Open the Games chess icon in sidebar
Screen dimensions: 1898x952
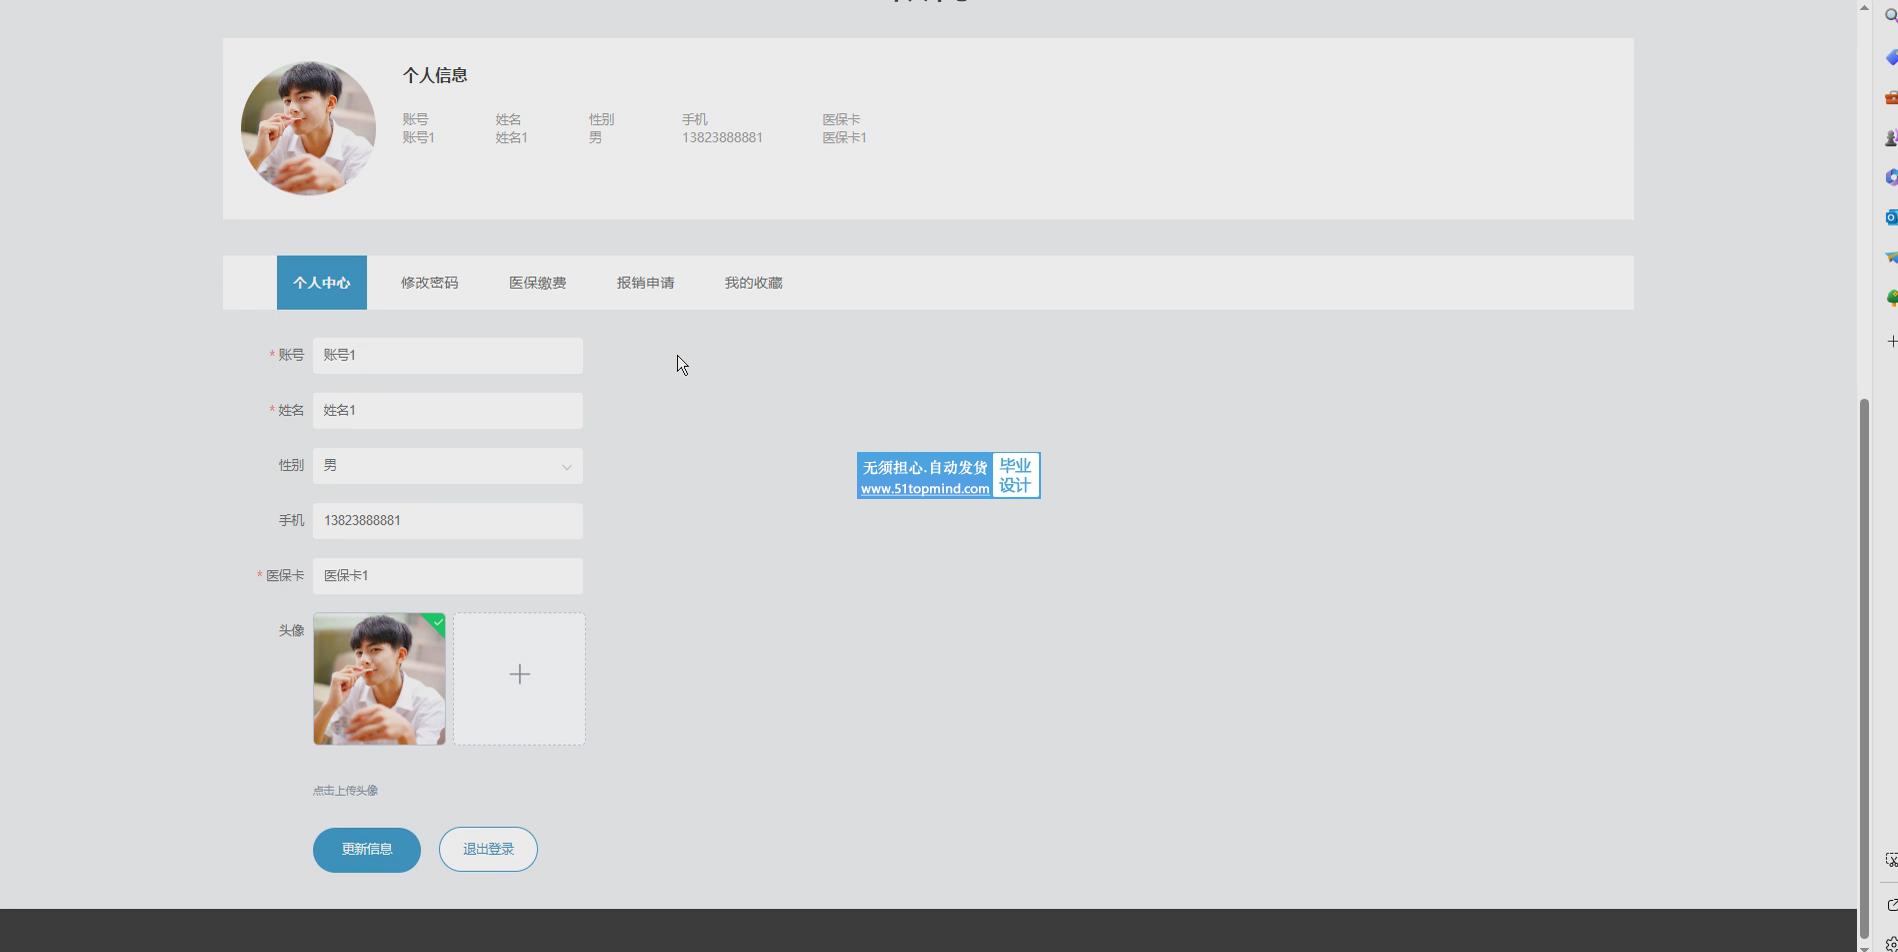click(1891, 138)
